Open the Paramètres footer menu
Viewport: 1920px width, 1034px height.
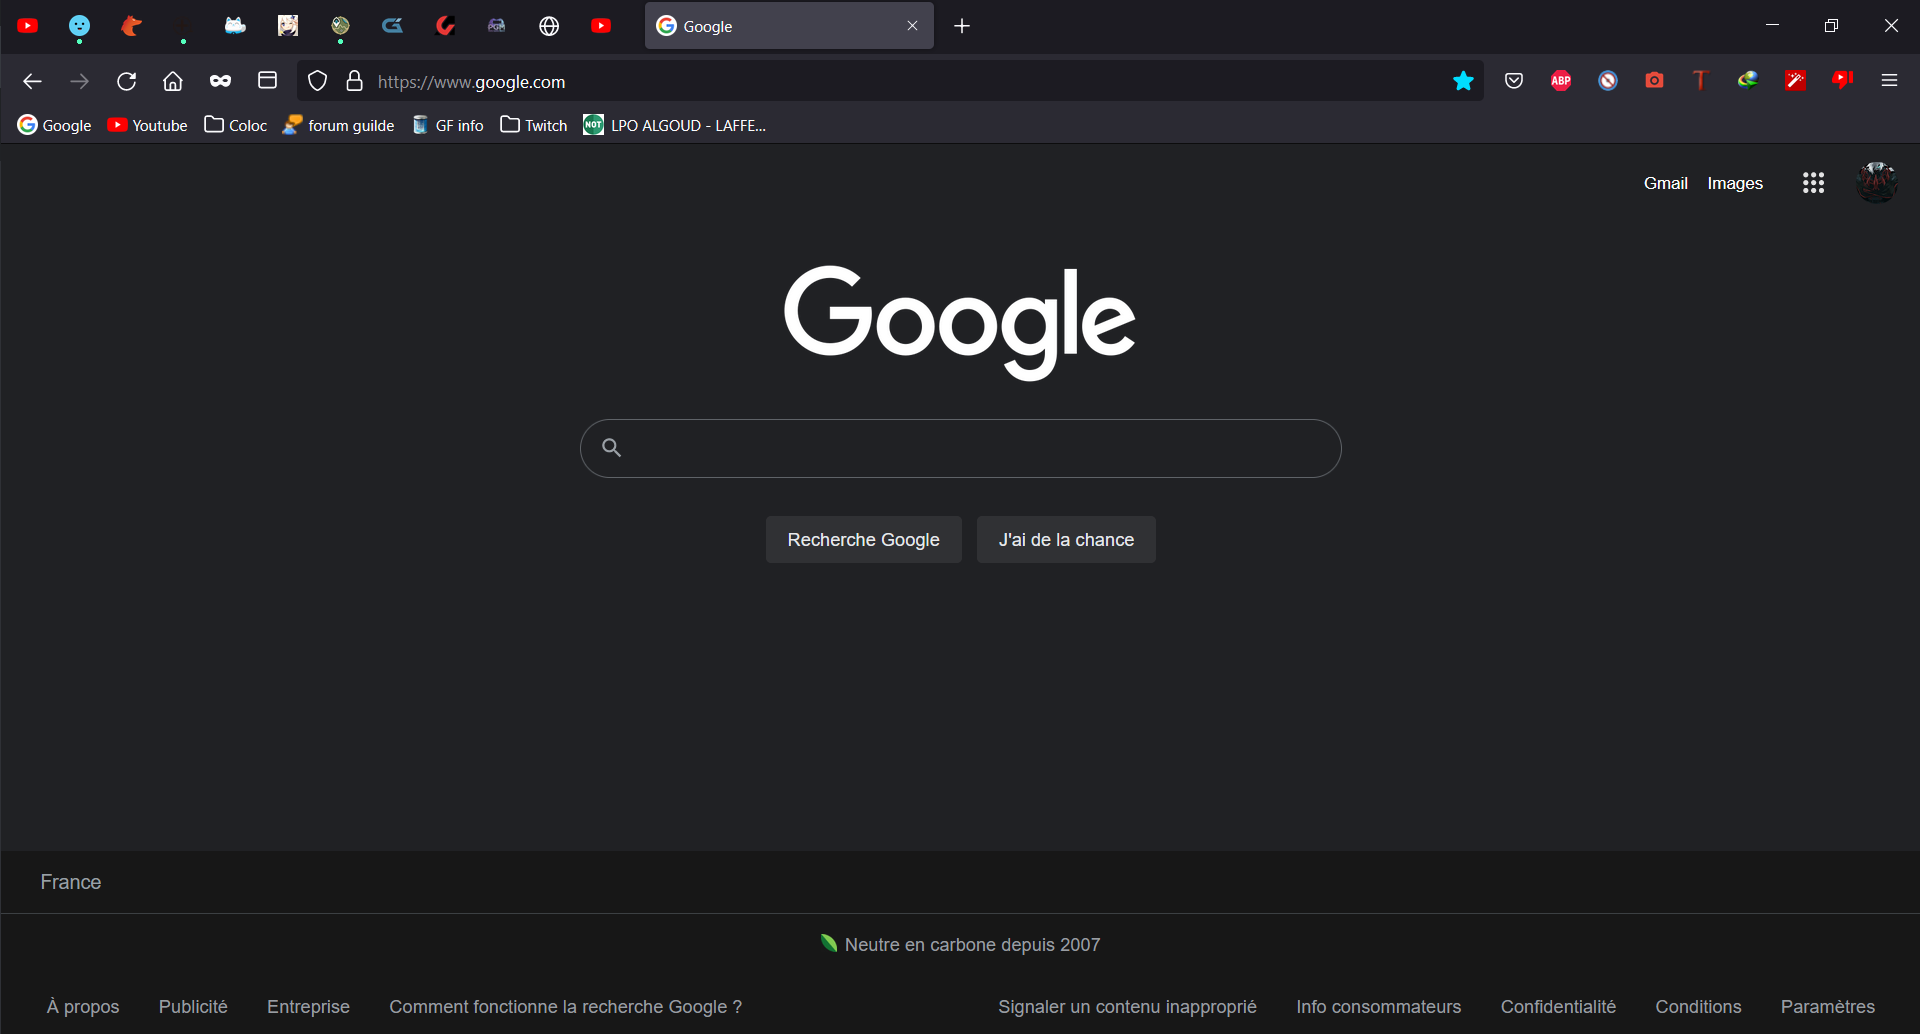coord(1828,1007)
